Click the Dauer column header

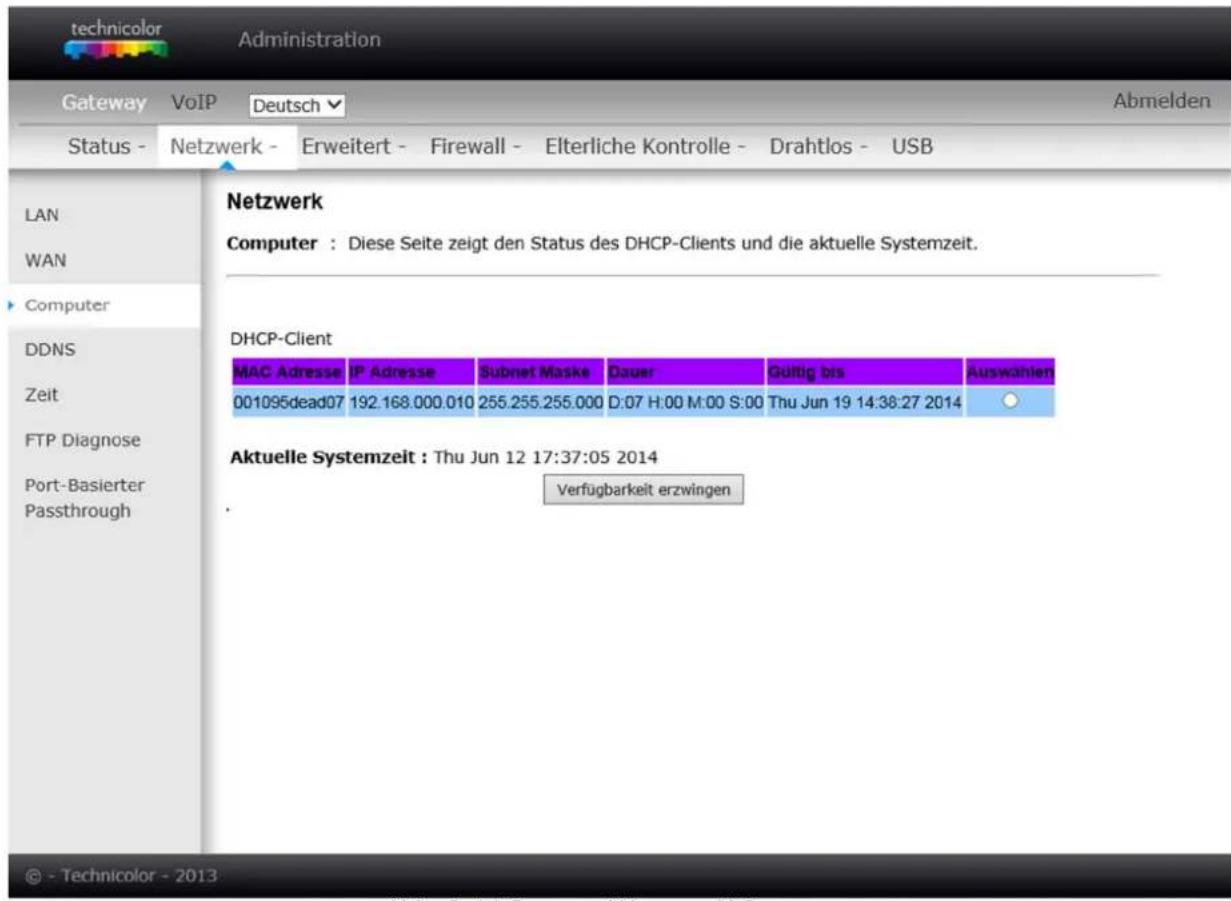point(686,373)
